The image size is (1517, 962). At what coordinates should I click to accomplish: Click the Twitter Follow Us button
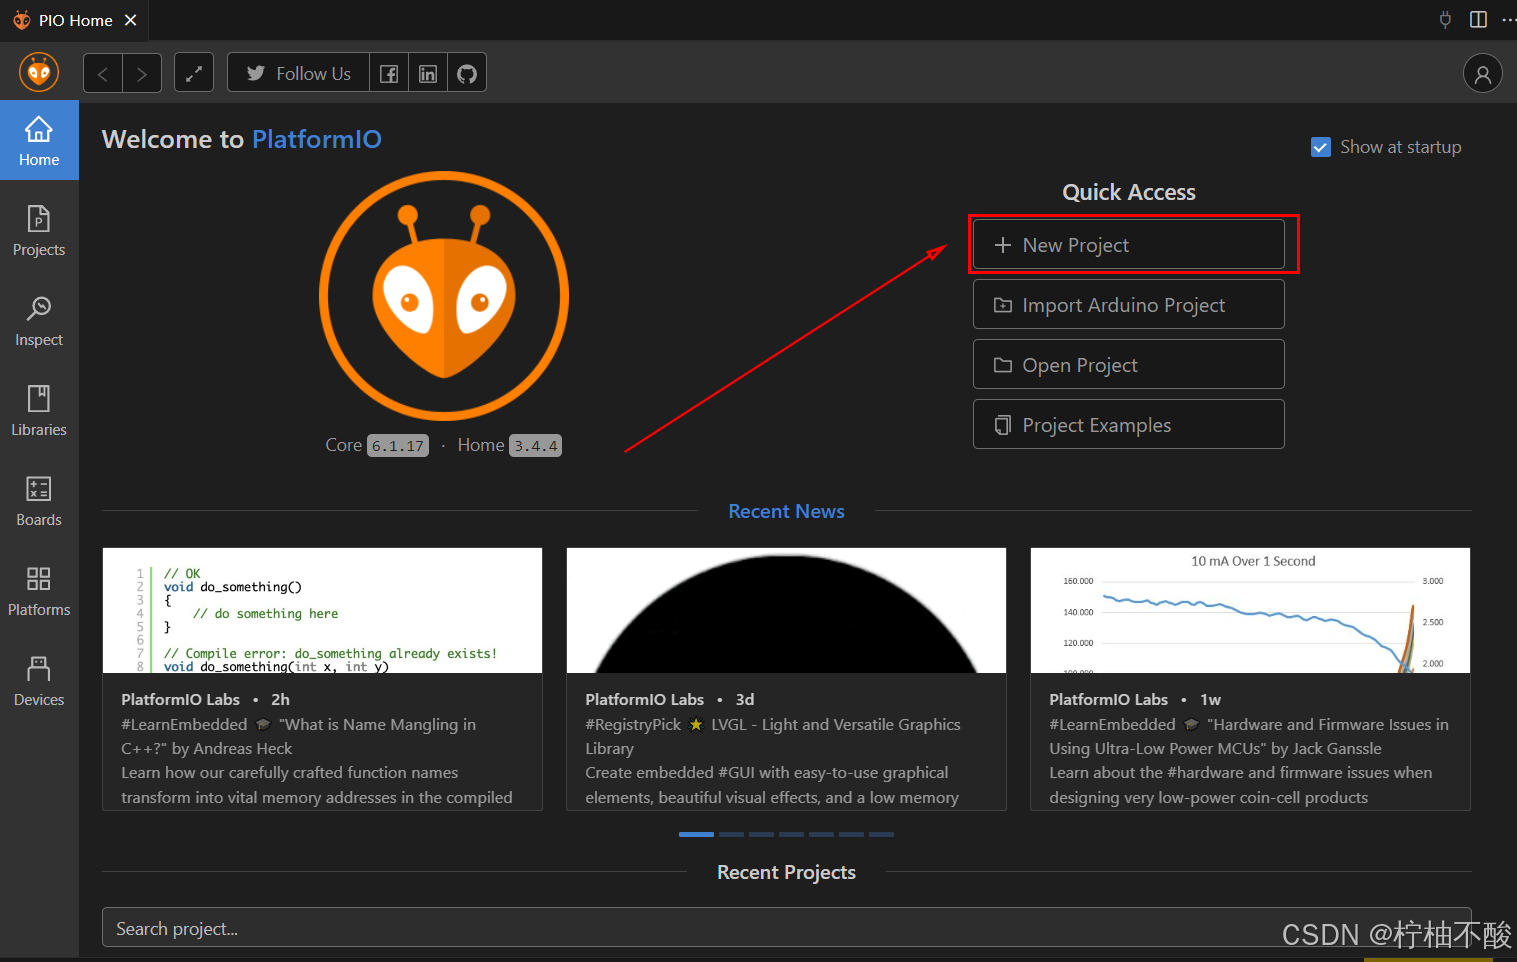[299, 73]
